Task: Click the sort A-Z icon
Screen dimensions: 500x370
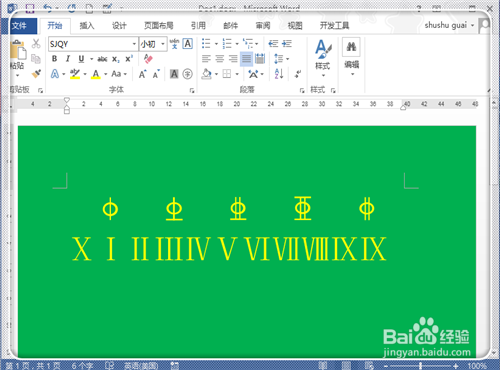Action: (279, 74)
